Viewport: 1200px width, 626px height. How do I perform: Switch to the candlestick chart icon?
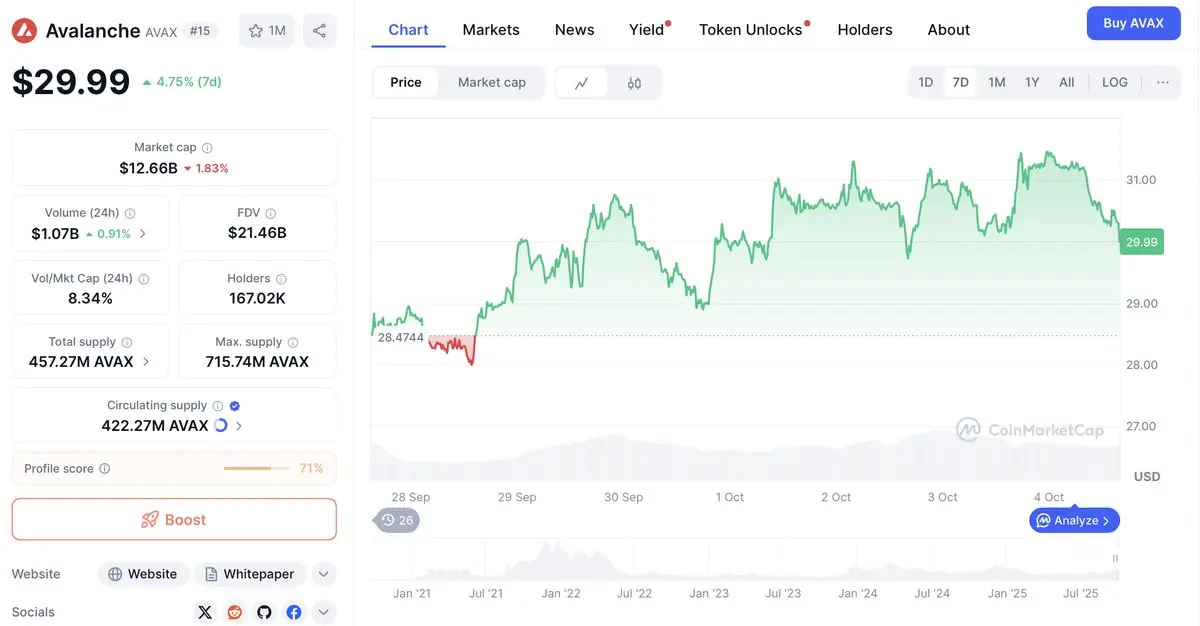[x=634, y=83]
